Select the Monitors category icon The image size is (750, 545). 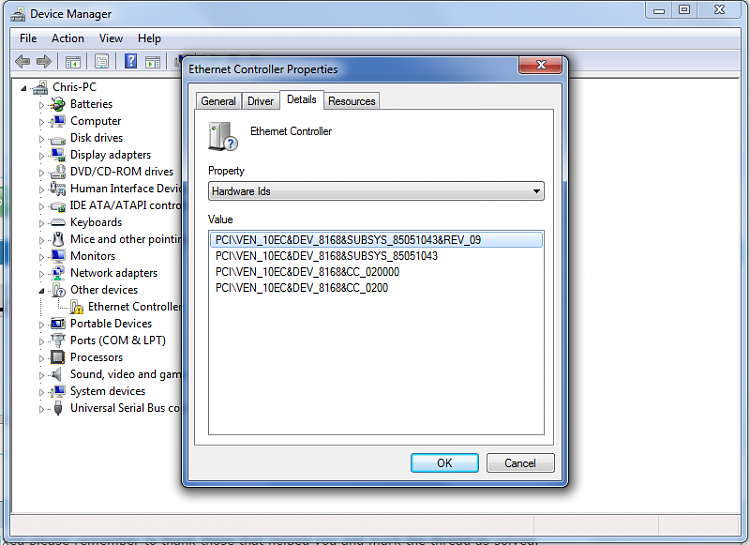[x=58, y=256]
